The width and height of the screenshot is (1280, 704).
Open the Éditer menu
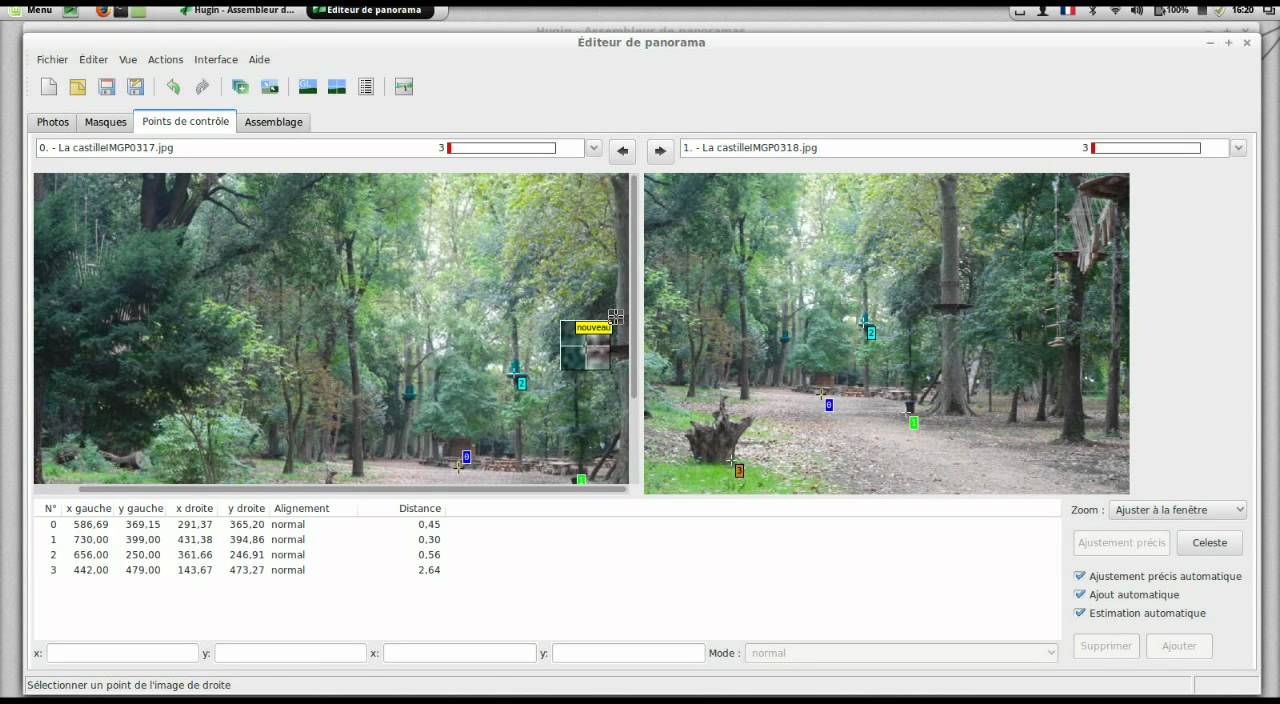(93, 60)
